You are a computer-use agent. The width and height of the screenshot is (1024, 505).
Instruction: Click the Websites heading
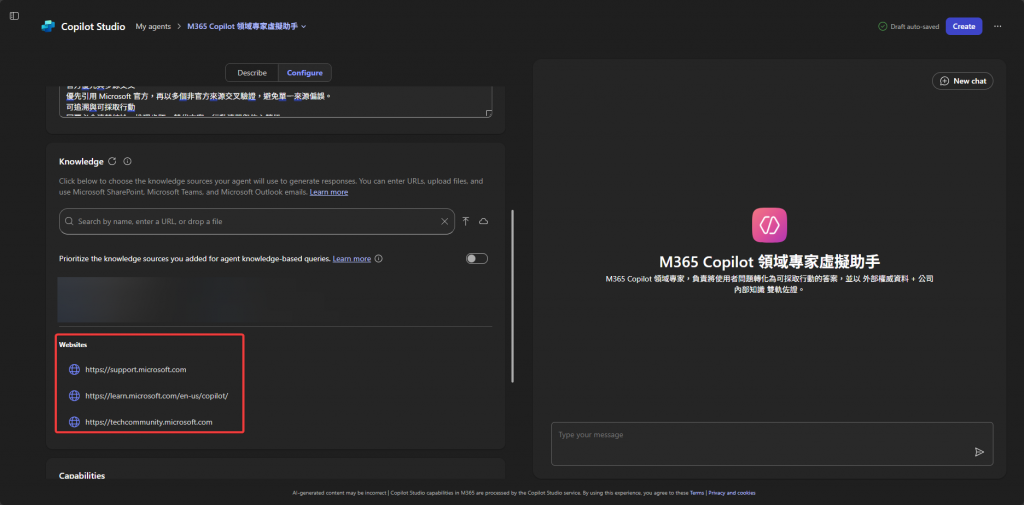pyautogui.click(x=73, y=344)
